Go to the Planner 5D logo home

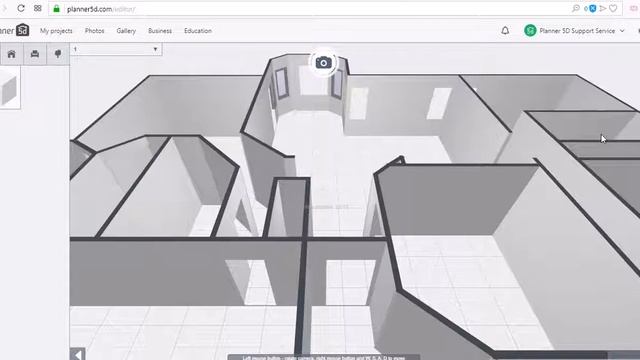click(15, 30)
